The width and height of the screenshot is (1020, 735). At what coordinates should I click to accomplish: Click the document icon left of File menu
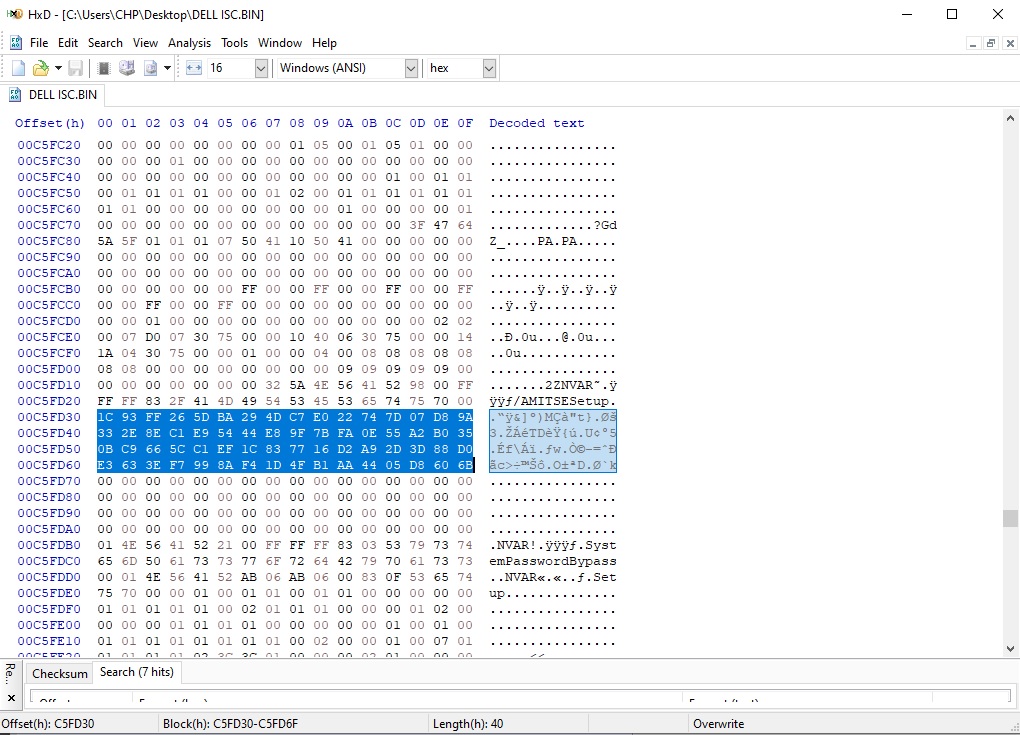click(x=16, y=43)
